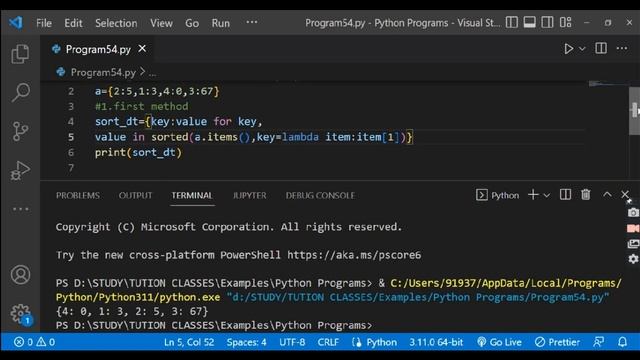Click the video record overlay icon
640x360 pixels.
pyautogui.click(x=633, y=228)
